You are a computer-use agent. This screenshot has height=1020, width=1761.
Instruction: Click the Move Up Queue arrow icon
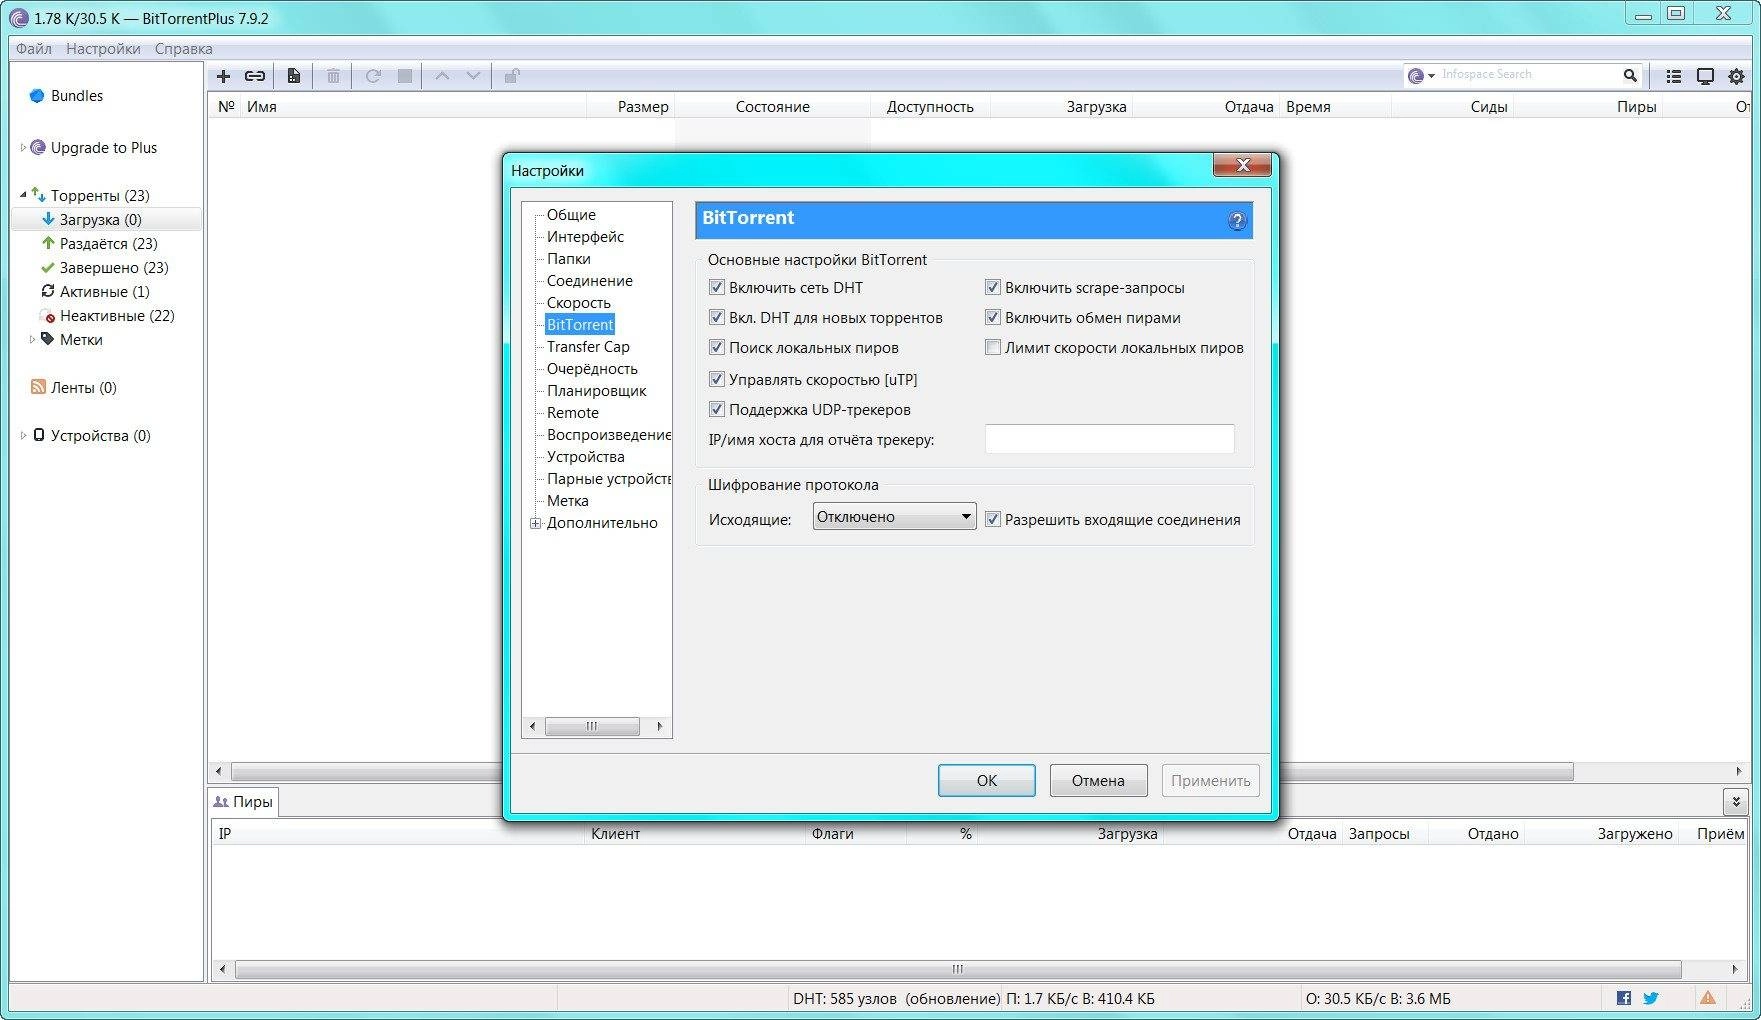pos(442,76)
